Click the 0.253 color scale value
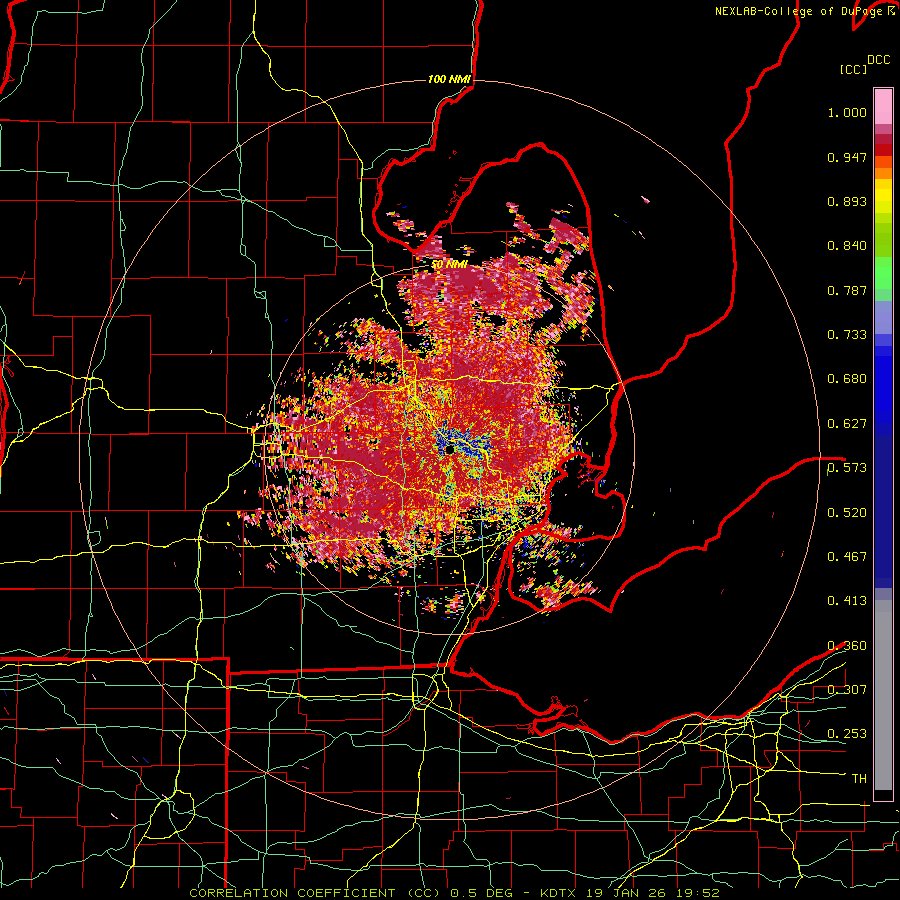The height and width of the screenshot is (900, 900). coord(847,734)
